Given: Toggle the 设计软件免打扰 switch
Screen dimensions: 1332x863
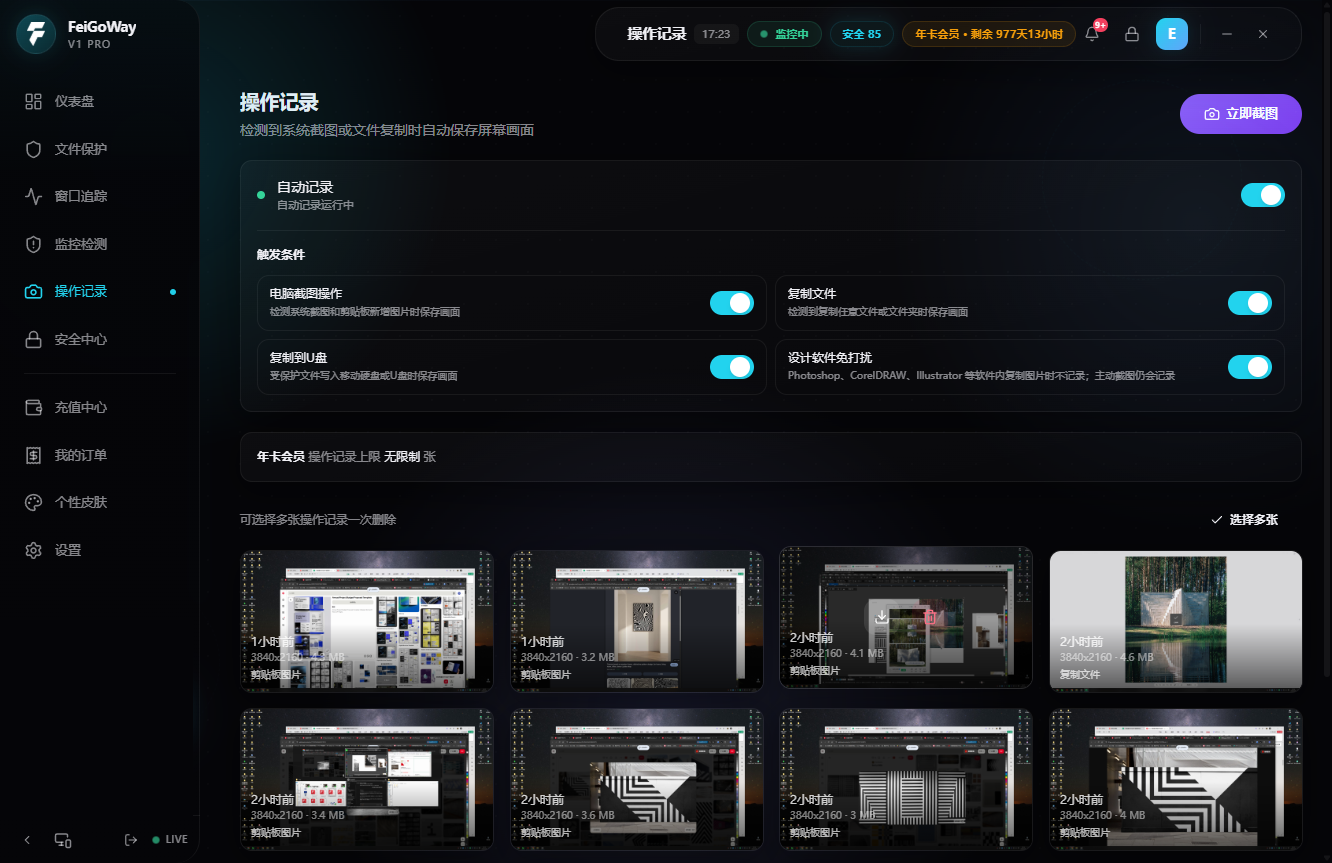Looking at the screenshot, I should [x=1250, y=367].
